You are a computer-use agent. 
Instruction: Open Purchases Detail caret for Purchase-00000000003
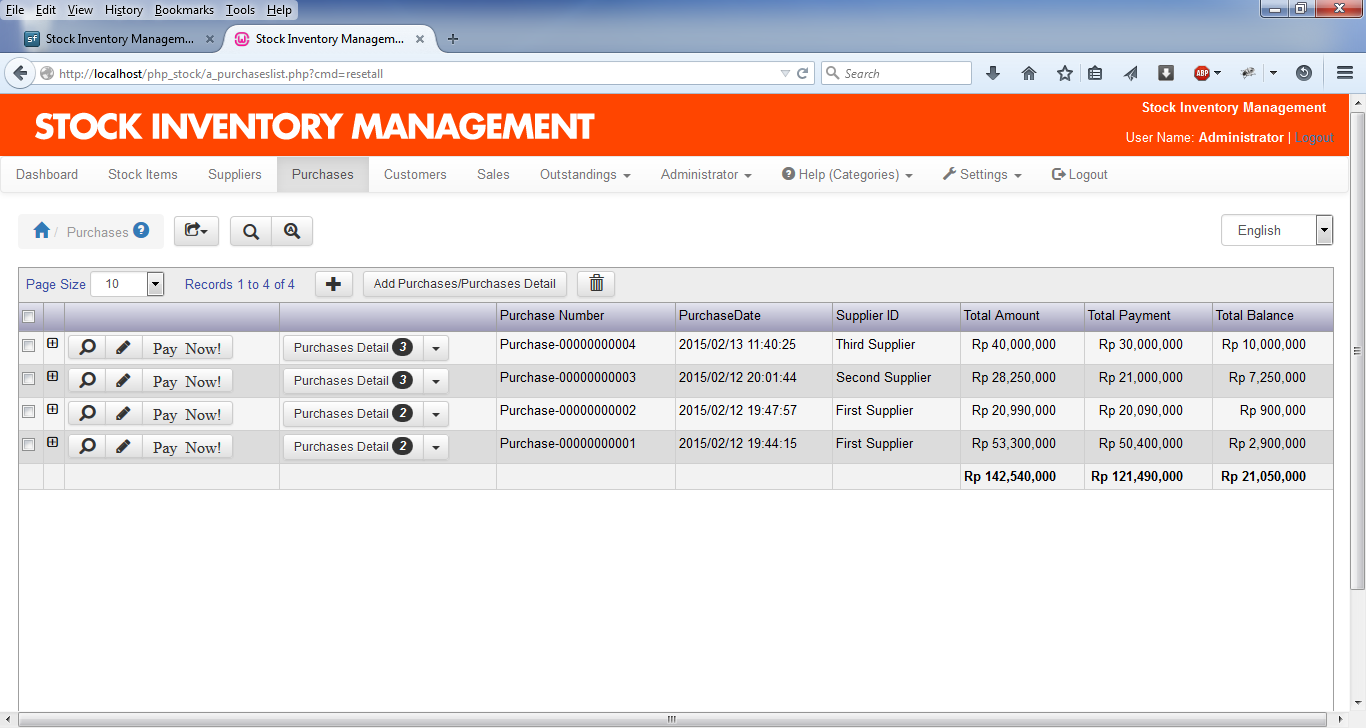436,381
